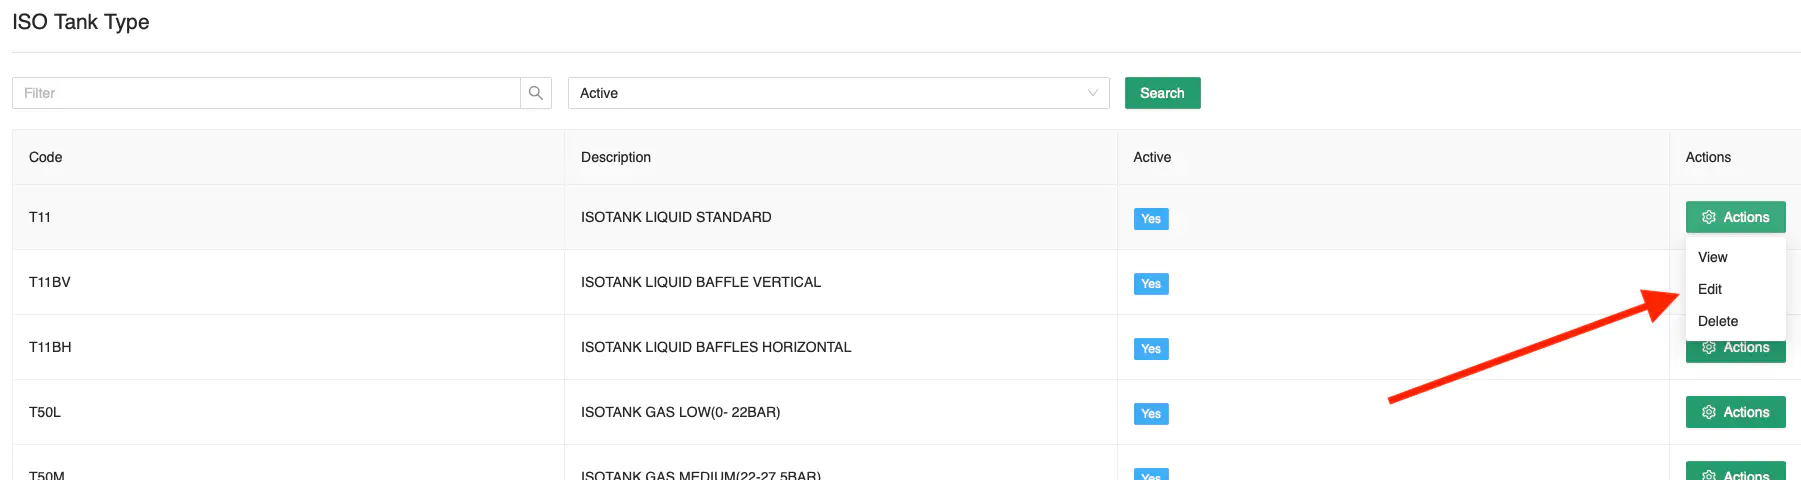1801x480 pixels.
Task: Click the Description column header
Action: 616,157
